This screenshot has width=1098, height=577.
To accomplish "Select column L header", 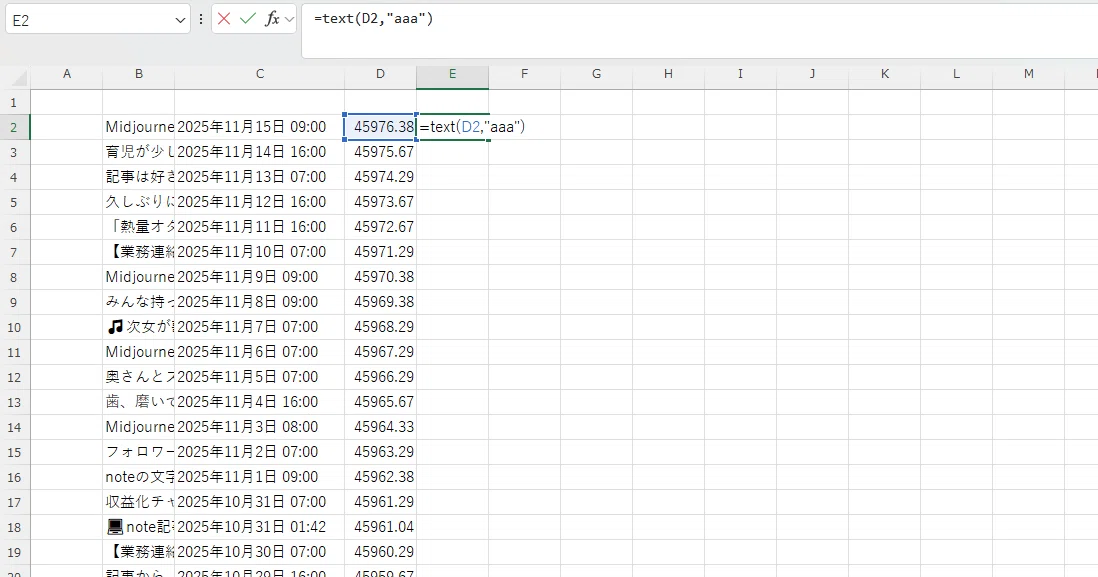I will click(957, 74).
